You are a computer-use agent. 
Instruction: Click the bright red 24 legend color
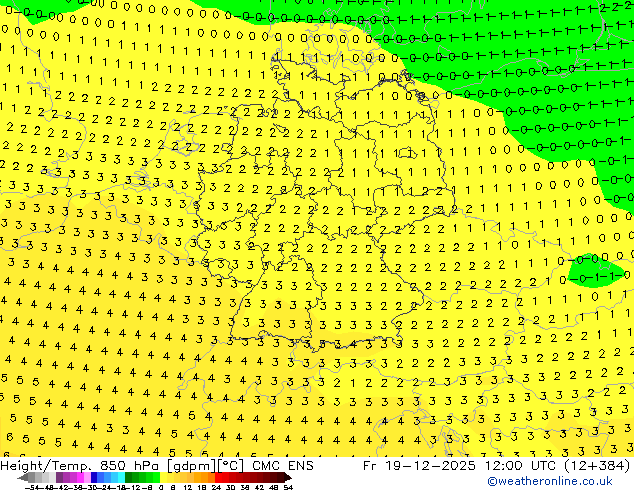(218, 477)
